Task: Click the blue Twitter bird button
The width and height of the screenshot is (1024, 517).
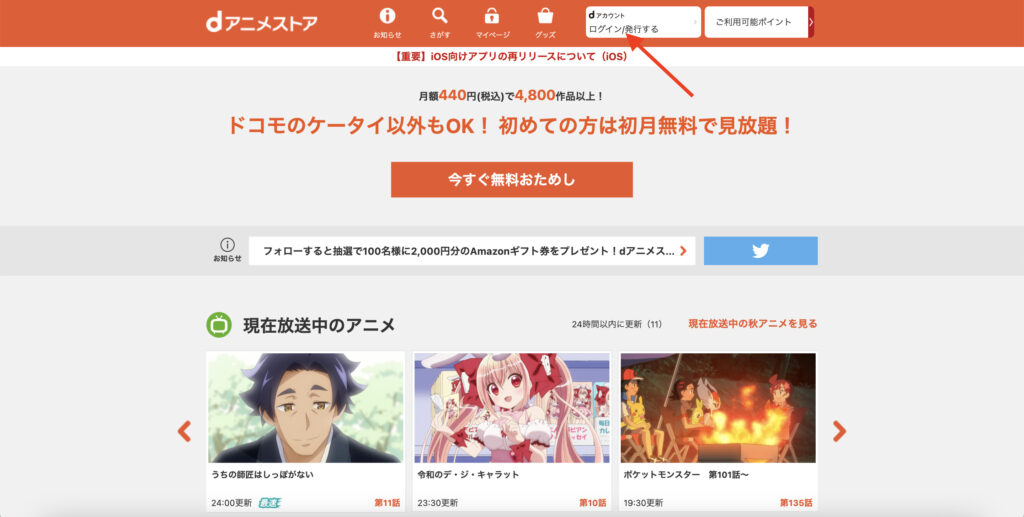Action: [x=760, y=251]
